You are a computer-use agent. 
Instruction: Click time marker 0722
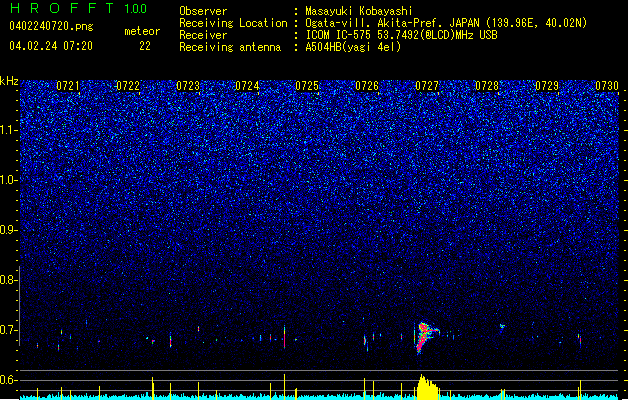click(128, 86)
